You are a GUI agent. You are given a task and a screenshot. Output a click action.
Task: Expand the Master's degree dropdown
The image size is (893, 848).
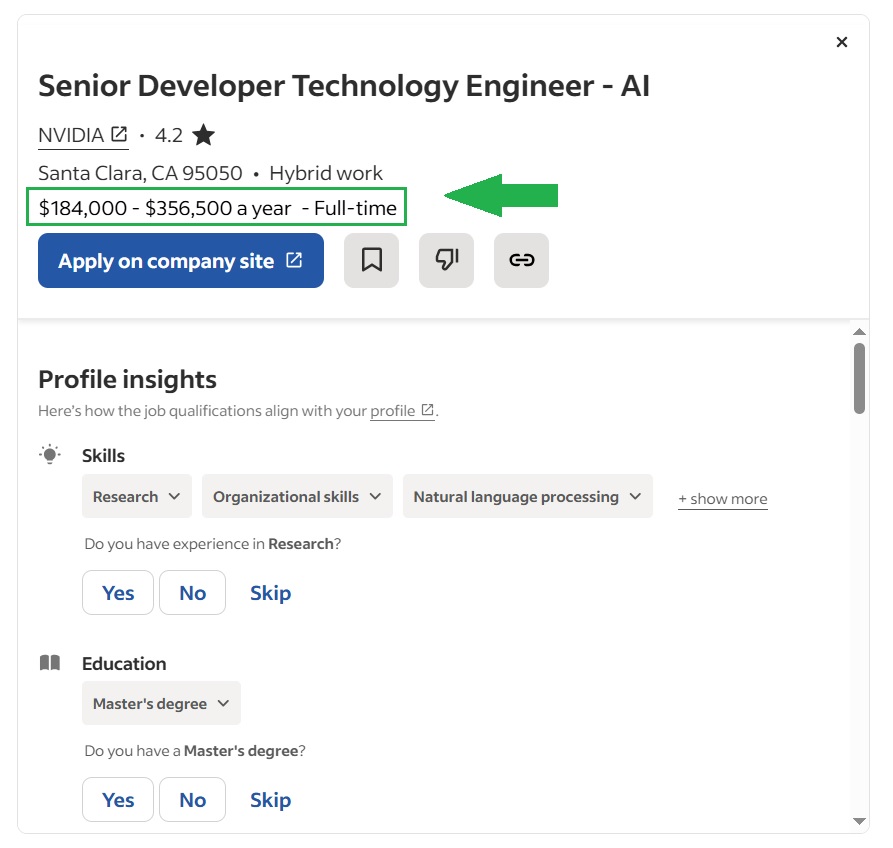click(x=161, y=703)
